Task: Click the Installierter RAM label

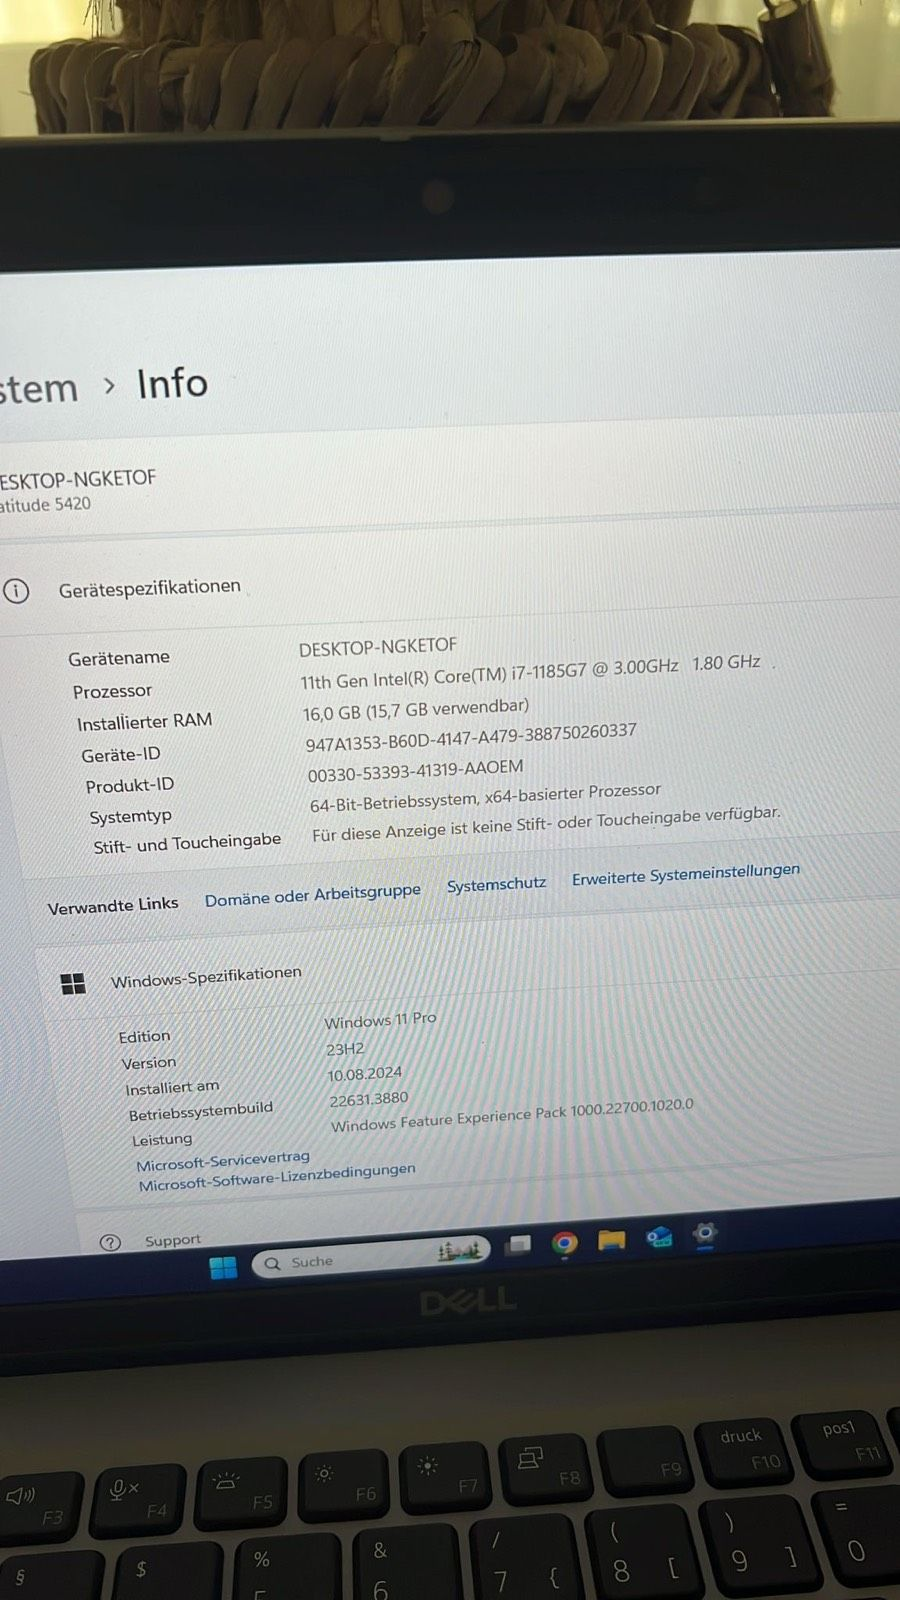Action: point(144,721)
